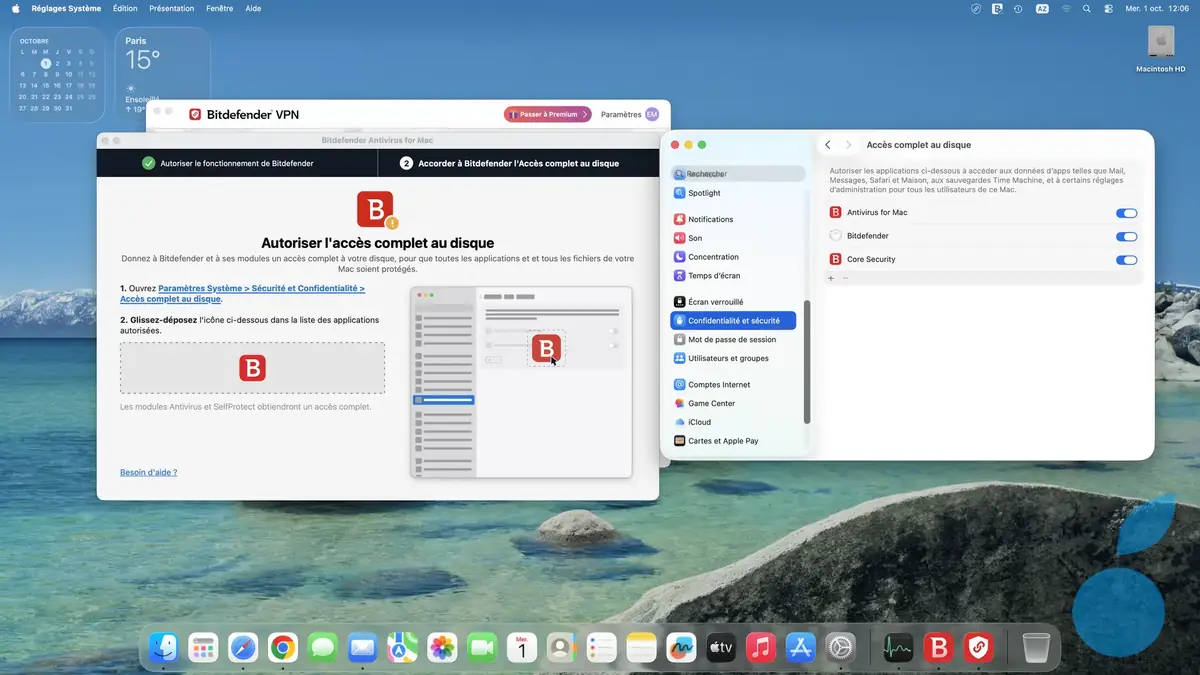Disable full disk access for Antivirus for Mac

[1126, 212]
